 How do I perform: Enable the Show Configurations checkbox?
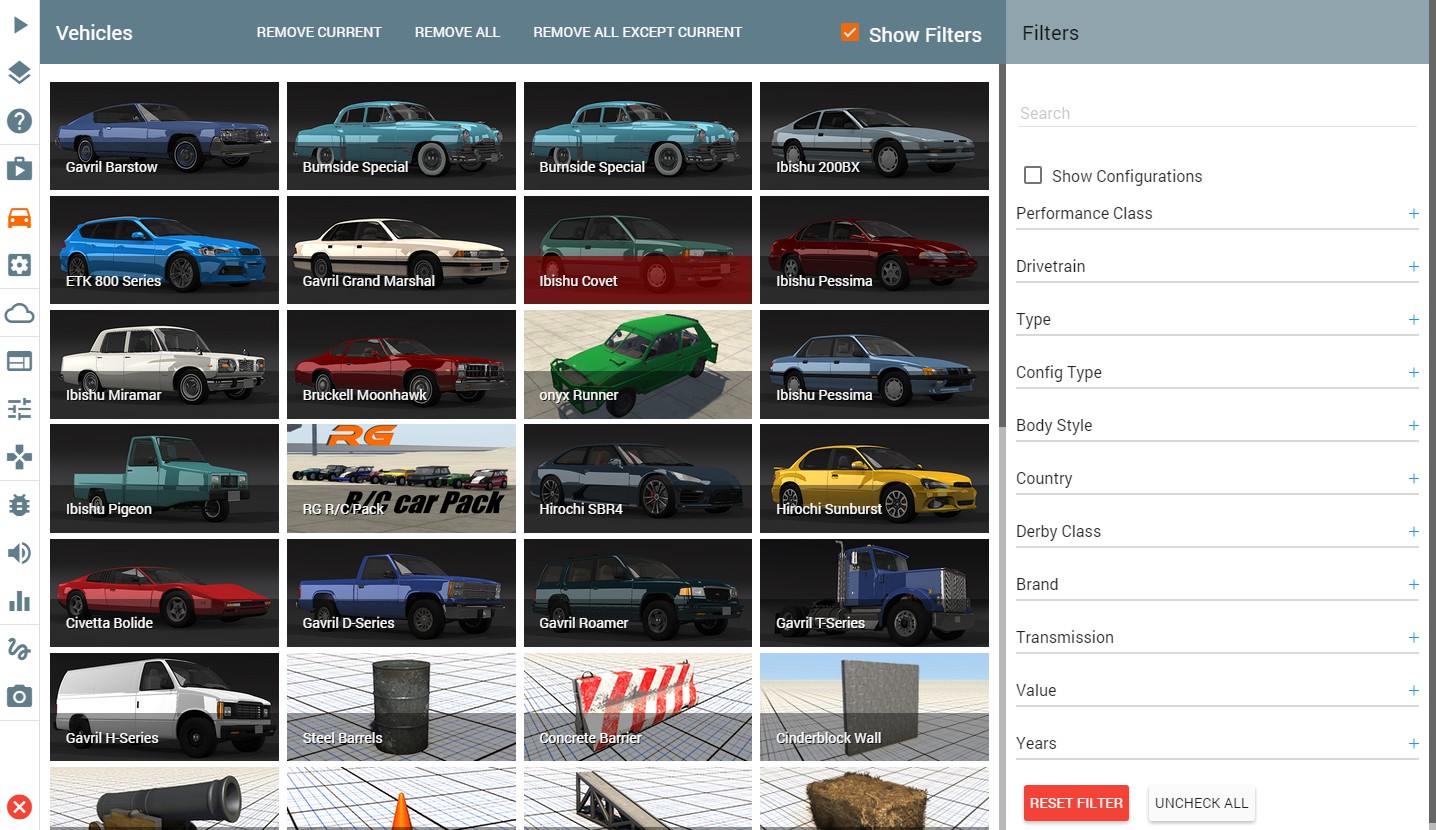[x=1033, y=176]
